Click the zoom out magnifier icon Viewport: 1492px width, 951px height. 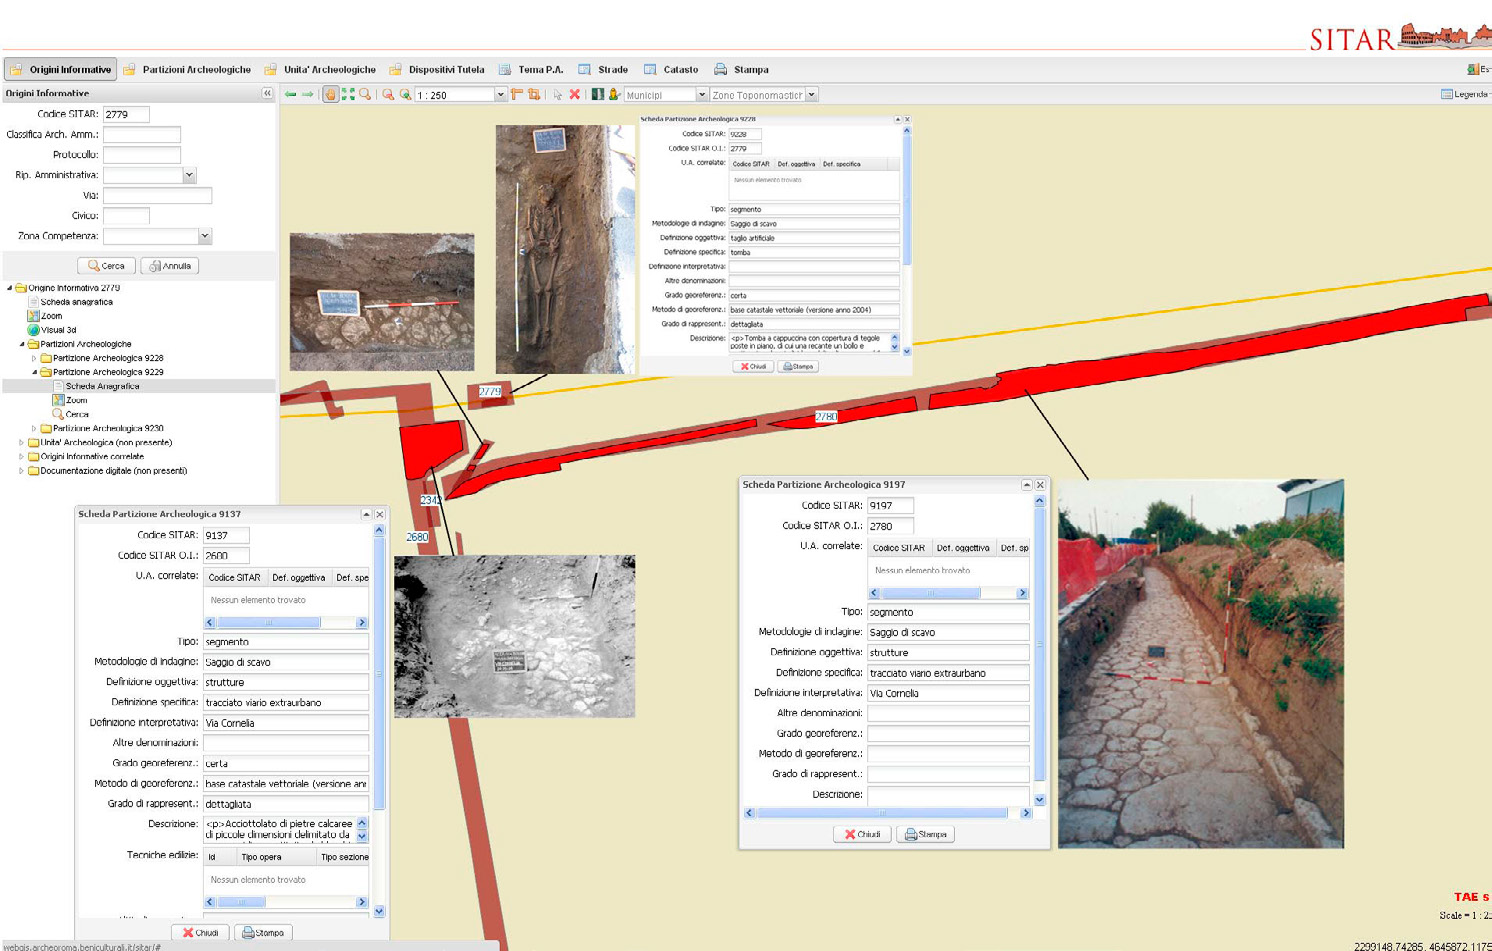click(x=388, y=95)
